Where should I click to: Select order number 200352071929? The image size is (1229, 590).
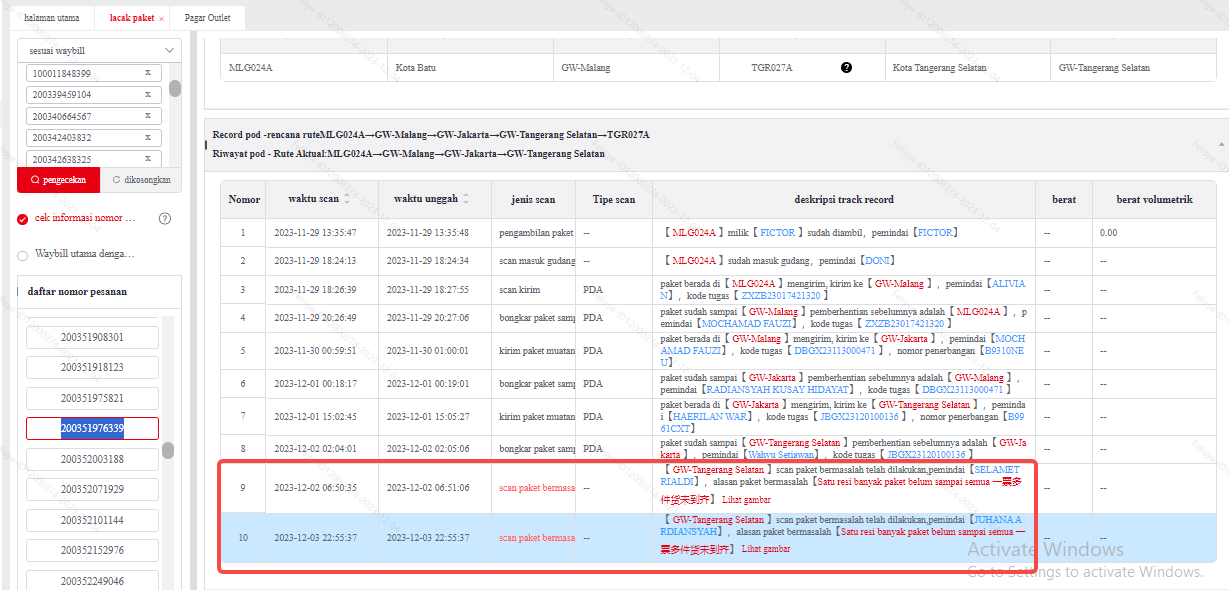pos(92,489)
